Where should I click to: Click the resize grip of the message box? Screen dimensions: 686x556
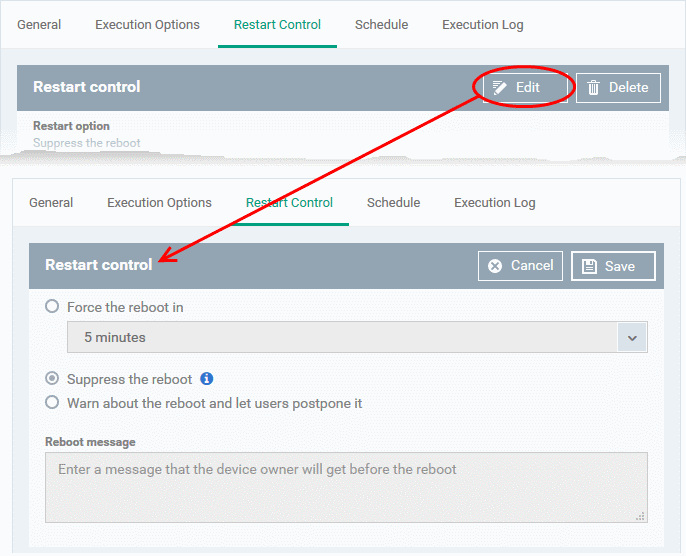[640, 517]
